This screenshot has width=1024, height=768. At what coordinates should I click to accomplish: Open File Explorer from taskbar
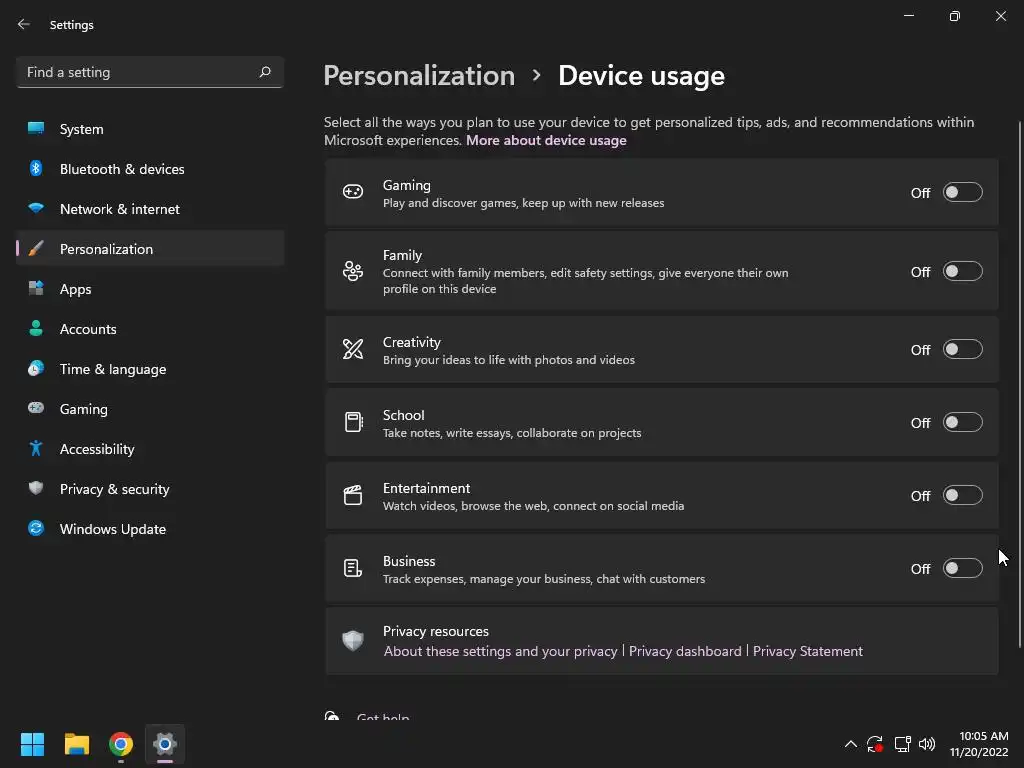(77, 744)
